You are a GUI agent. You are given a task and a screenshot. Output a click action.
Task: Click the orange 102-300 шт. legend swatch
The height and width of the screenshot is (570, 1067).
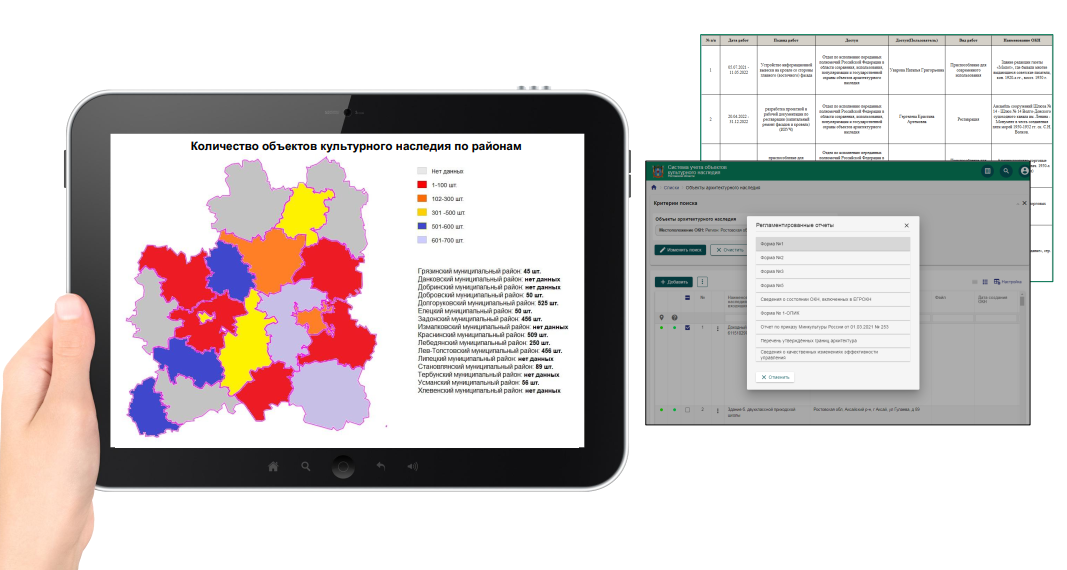pos(422,199)
